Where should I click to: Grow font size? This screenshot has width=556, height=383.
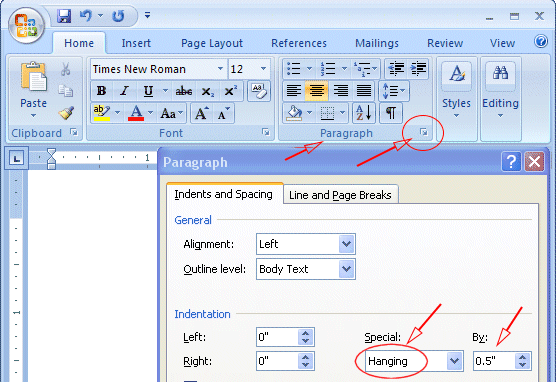(x=201, y=113)
